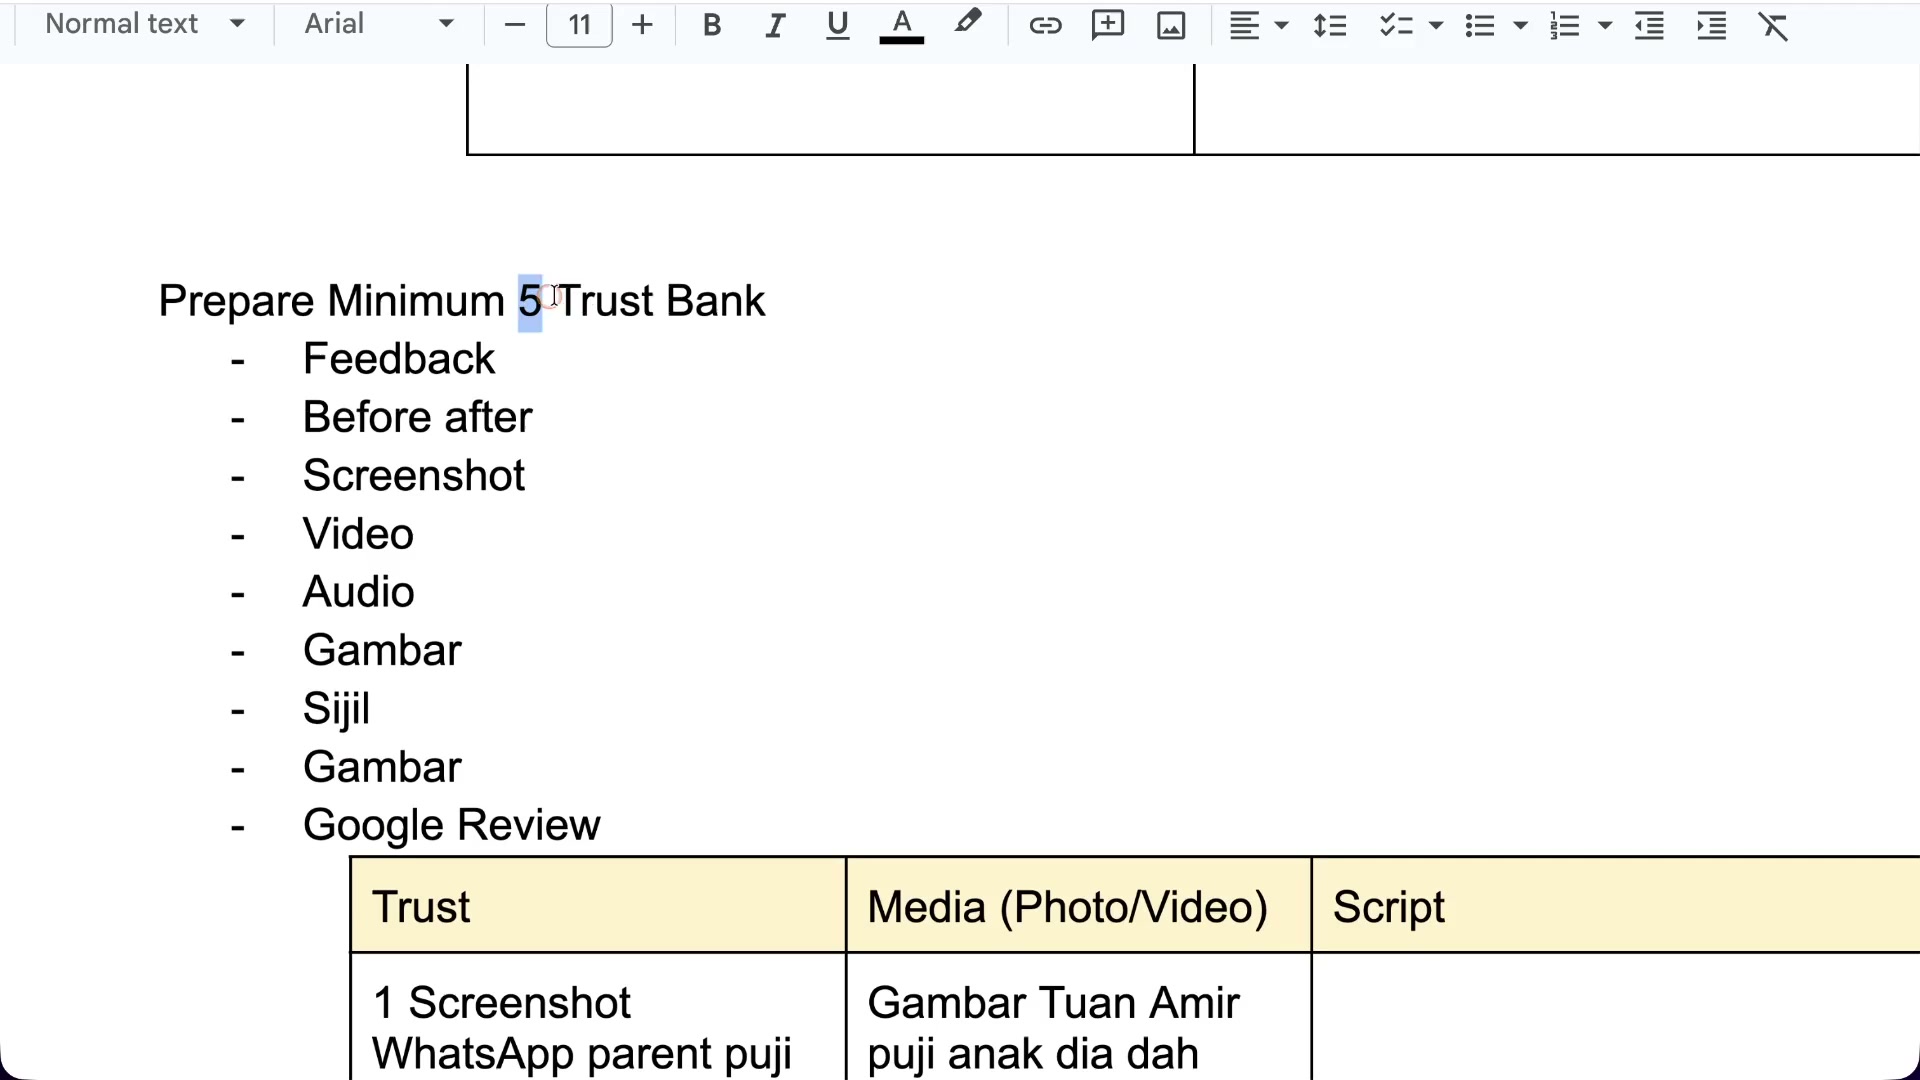
Task: Open the Normal text style dropdown
Action: click(x=145, y=24)
